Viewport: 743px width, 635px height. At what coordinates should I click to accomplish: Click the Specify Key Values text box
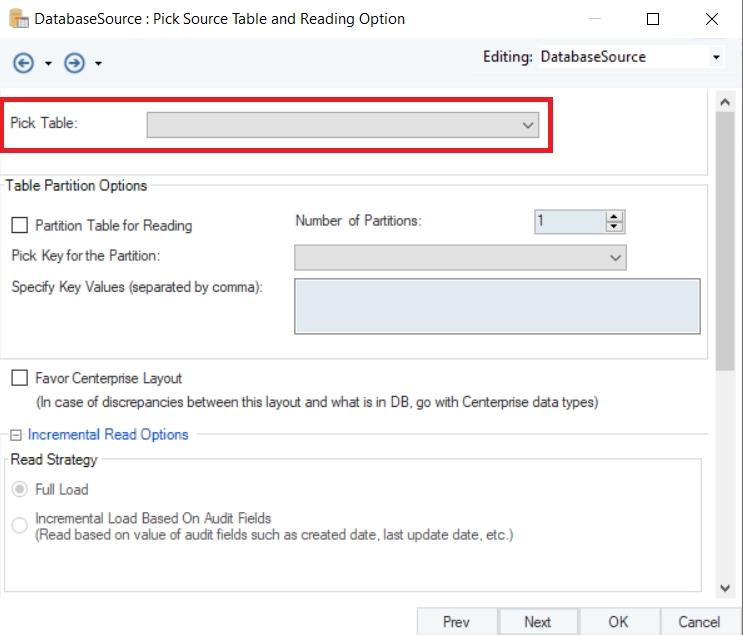pyautogui.click(x=496, y=305)
